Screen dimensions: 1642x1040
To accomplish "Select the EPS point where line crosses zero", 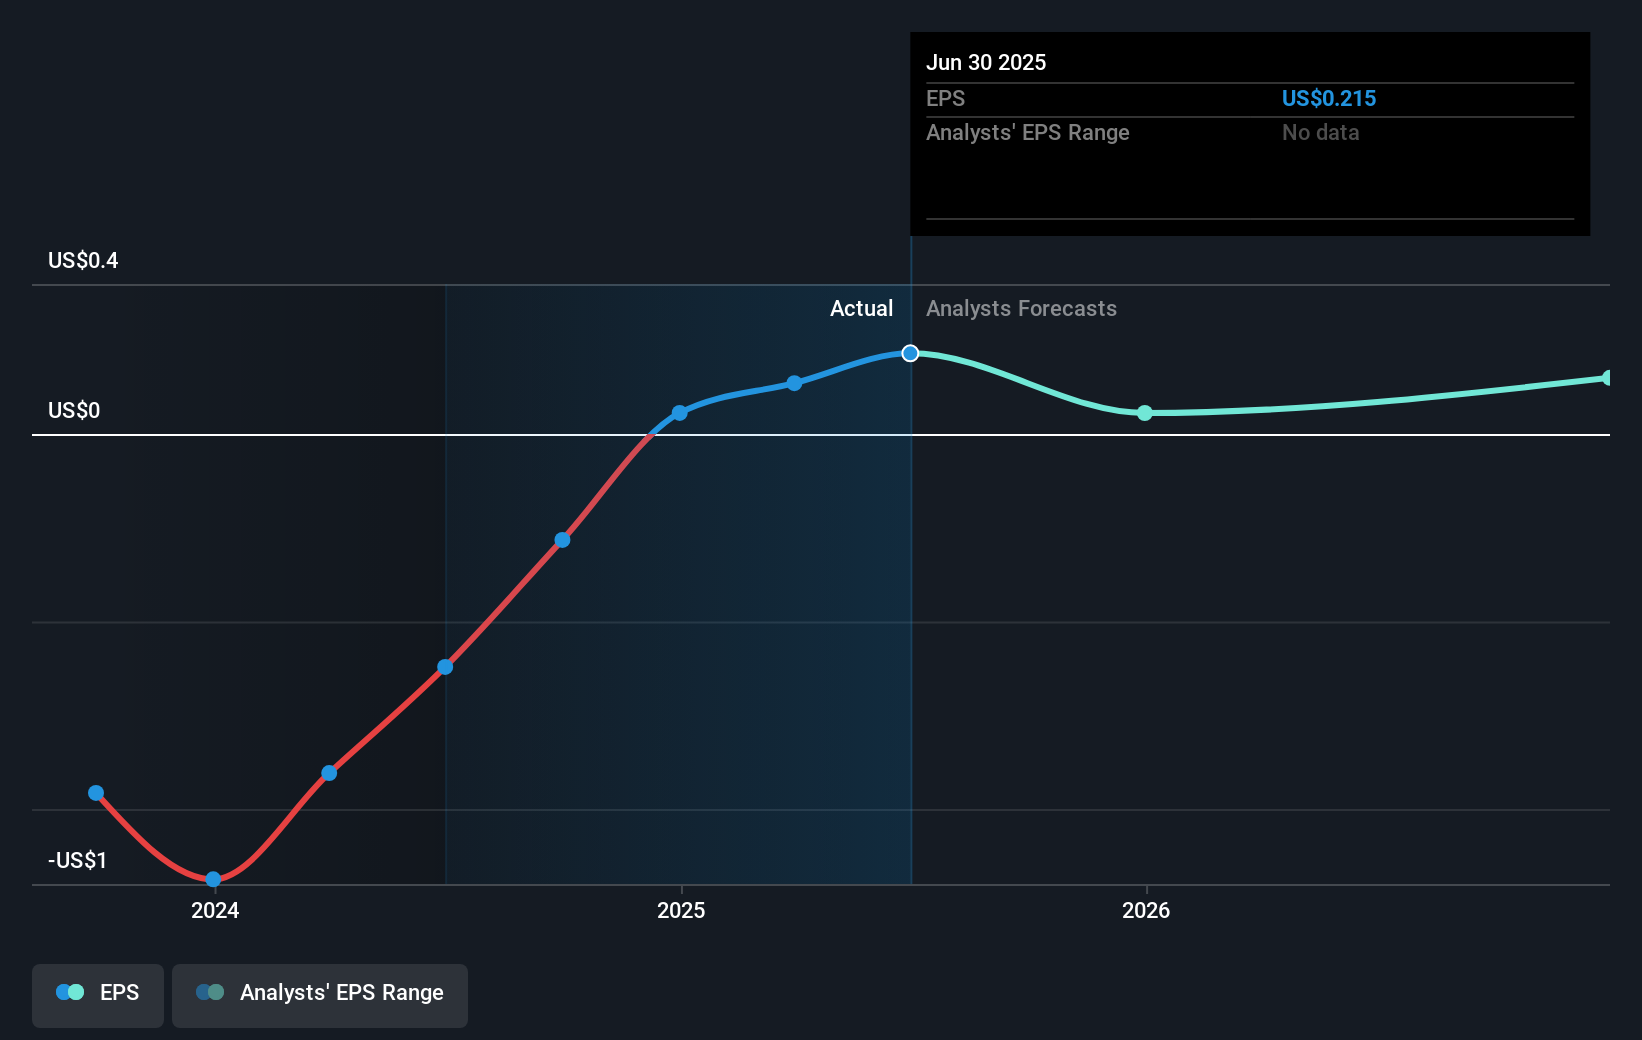I will coord(681,412).
